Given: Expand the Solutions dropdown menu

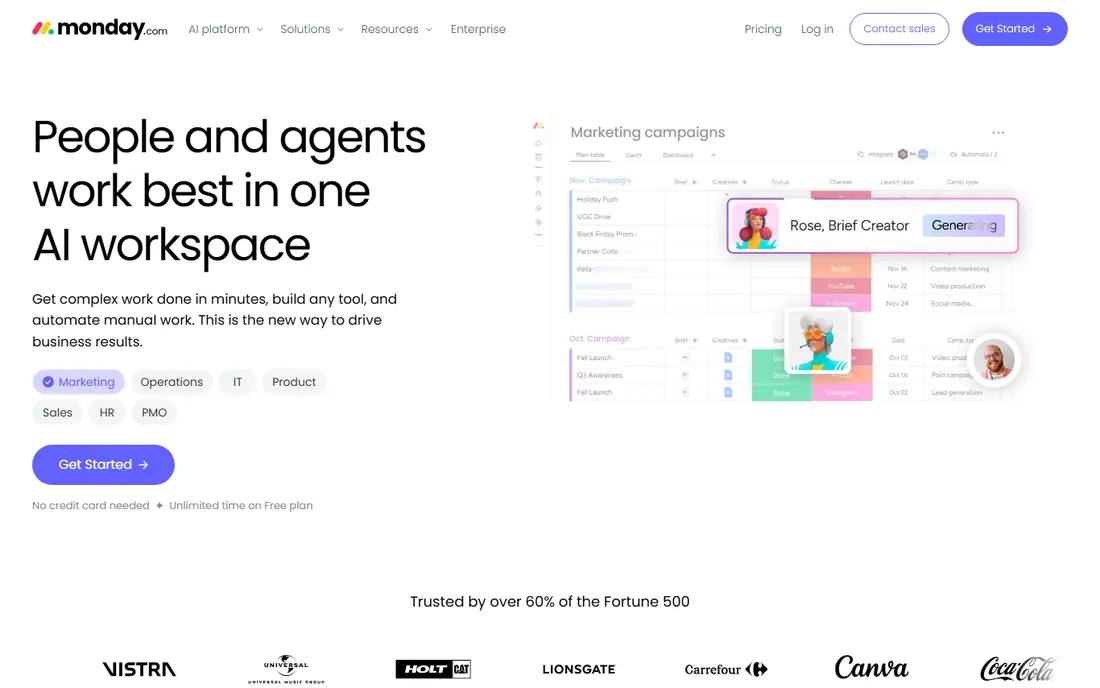Looking at the screenshot, I should (x=311, y=29).
